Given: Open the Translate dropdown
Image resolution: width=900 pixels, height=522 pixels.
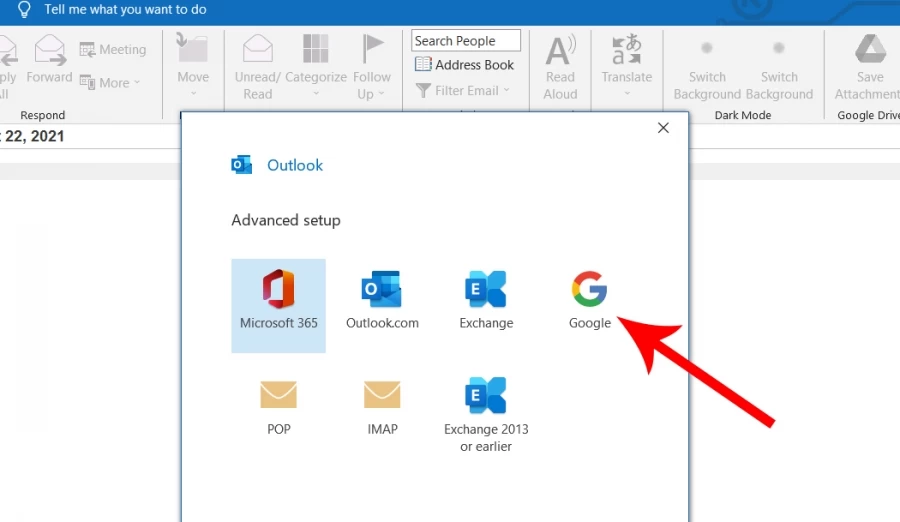Looking at the screenshot, I should (627, 65).
